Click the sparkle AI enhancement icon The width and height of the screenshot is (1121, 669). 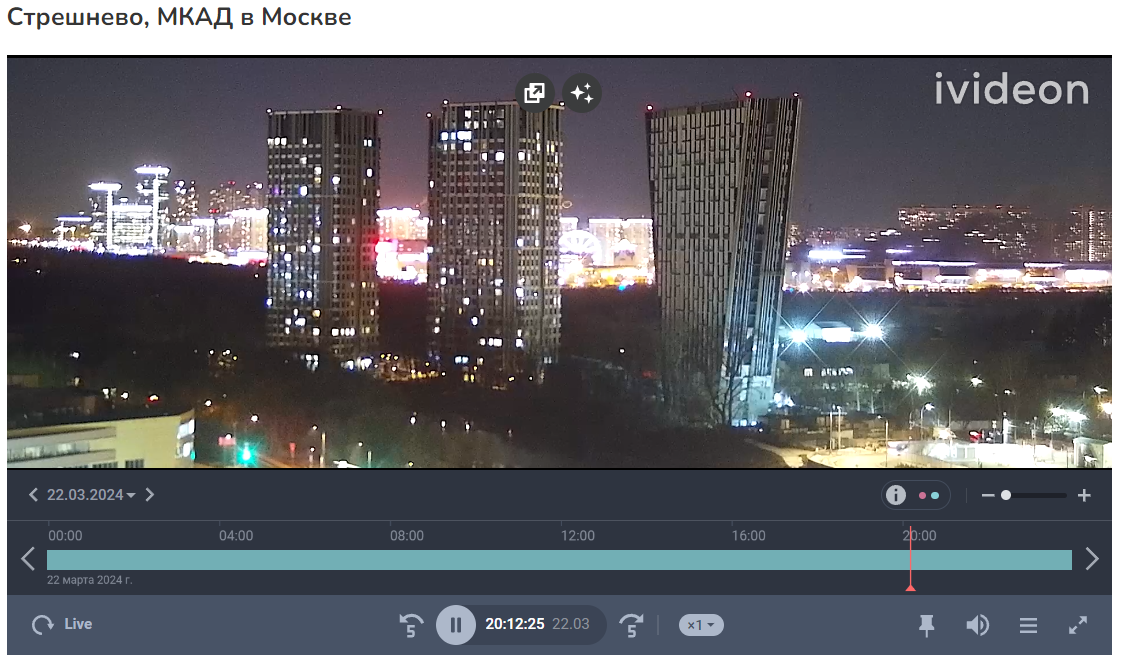coord(582,93)
